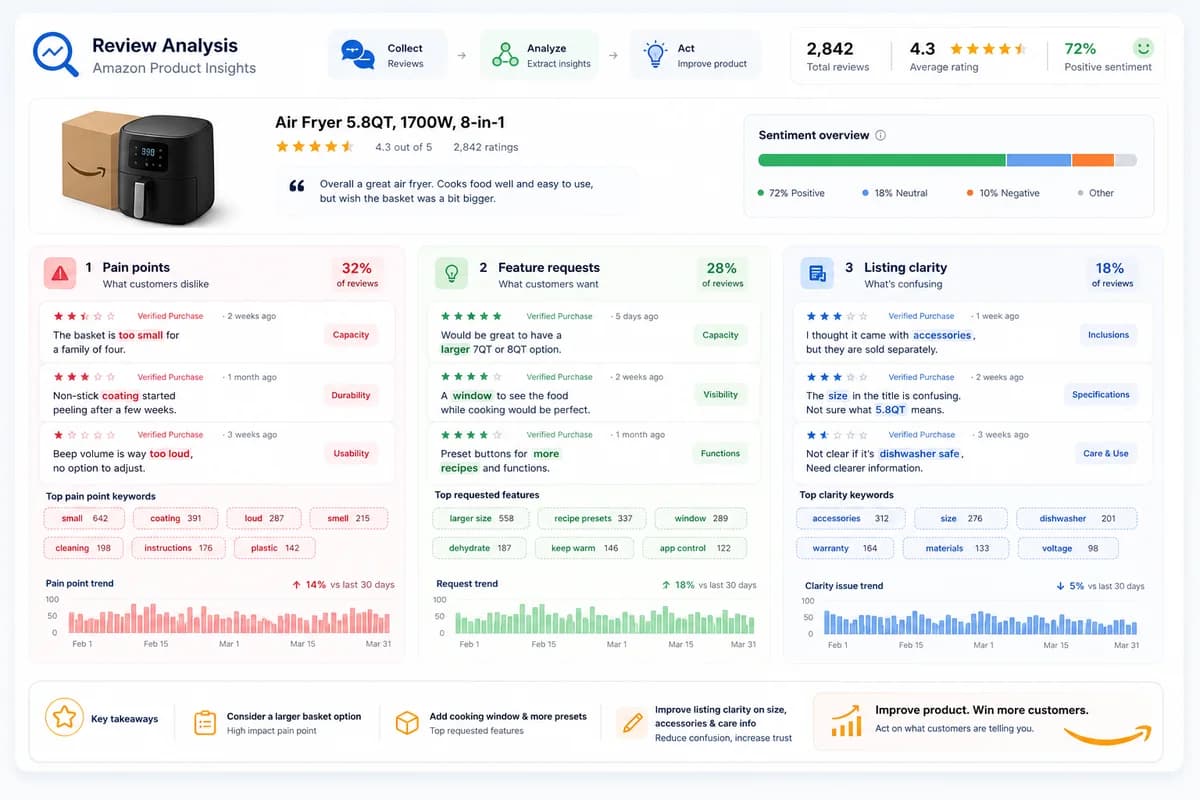This screenshot has height=800, width=1200.
Task: Click the Capacity tag on basket too small review
Action: coord(351,335)
